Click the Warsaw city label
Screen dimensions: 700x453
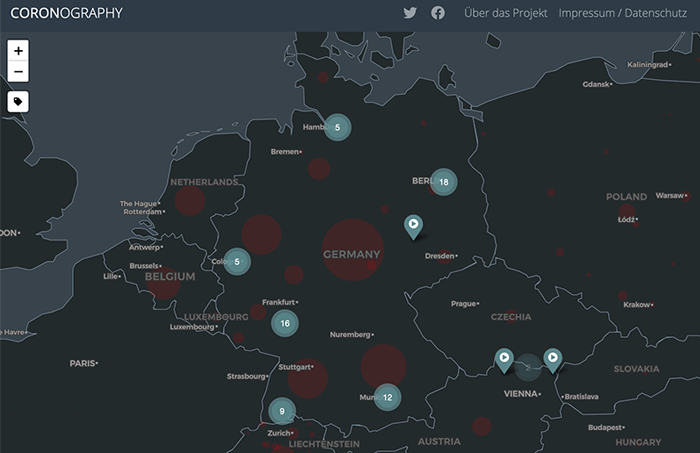tap(670, 195)
